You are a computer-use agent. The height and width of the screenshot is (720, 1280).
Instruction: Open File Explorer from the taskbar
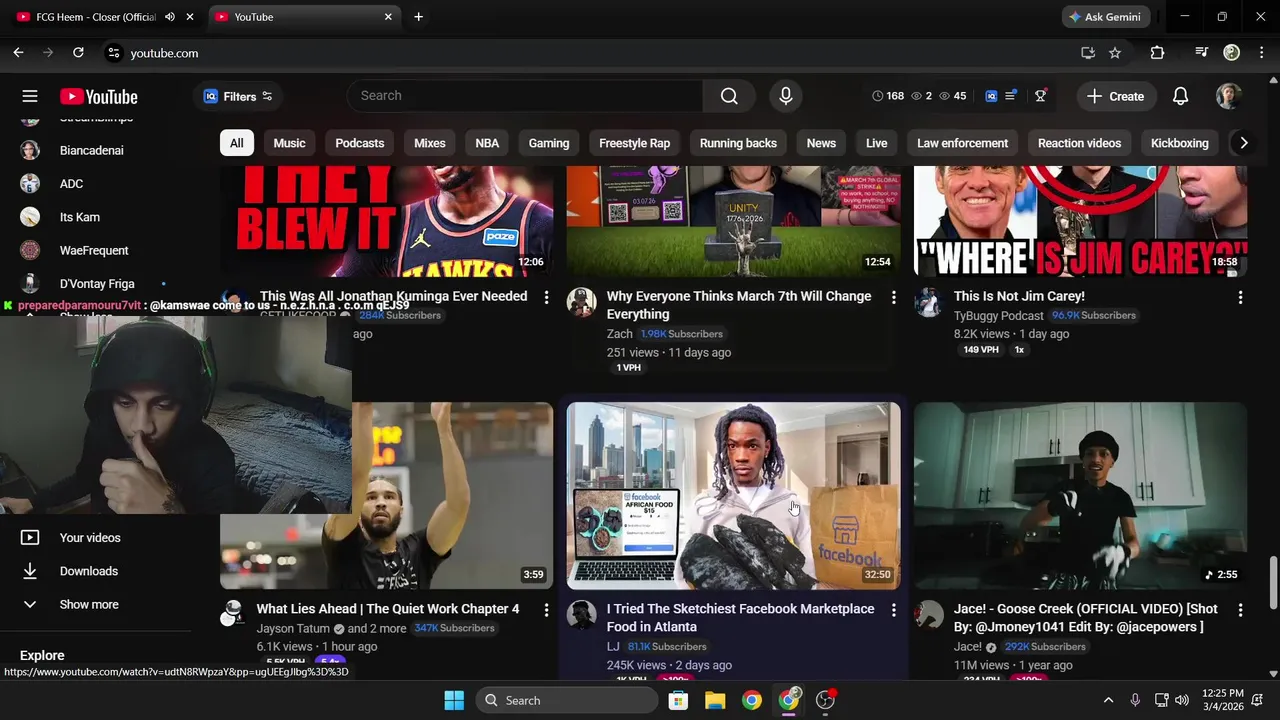pos(715,700)
